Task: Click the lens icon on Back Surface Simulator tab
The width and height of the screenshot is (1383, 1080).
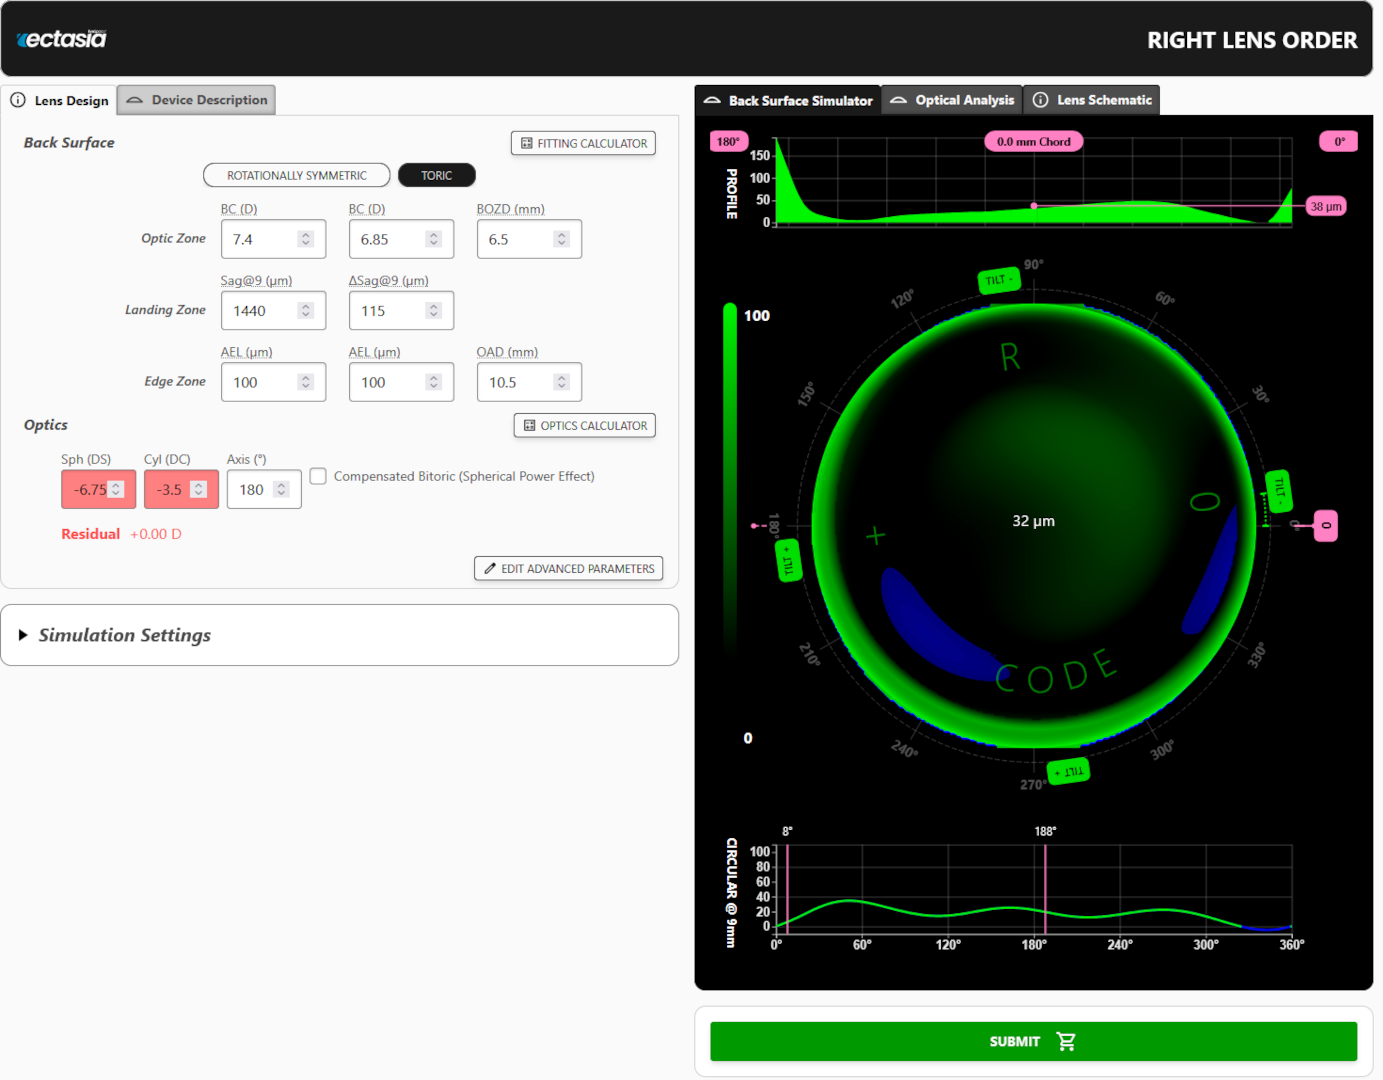Action: click(712, 100)
